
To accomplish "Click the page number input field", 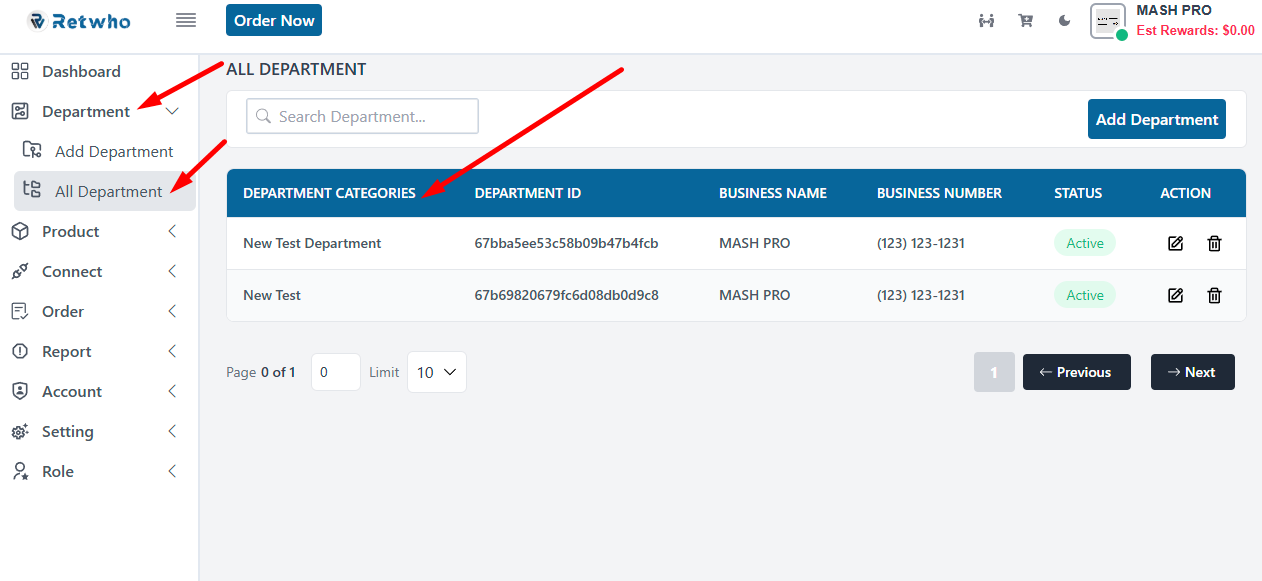I will 335,372.
